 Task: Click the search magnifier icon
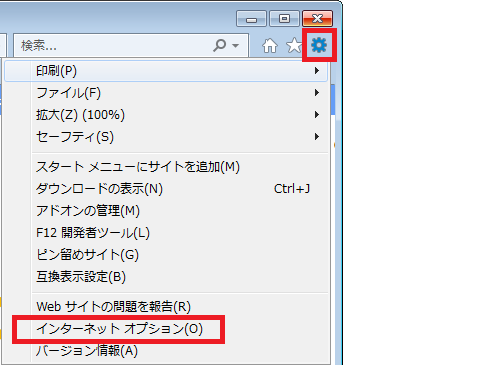220,45
